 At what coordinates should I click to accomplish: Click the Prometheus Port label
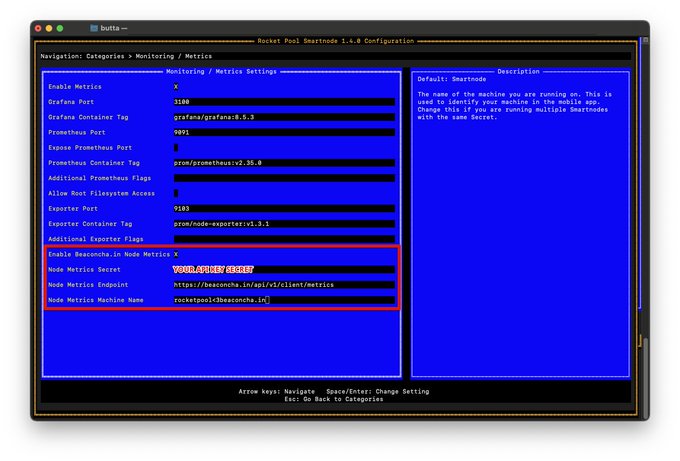coord(77,132)
